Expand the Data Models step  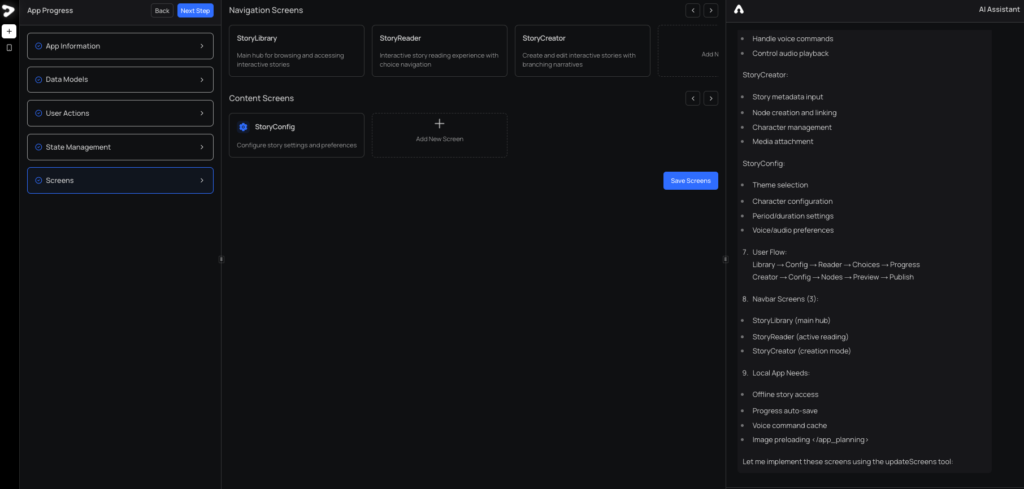(x=120, y=79)
